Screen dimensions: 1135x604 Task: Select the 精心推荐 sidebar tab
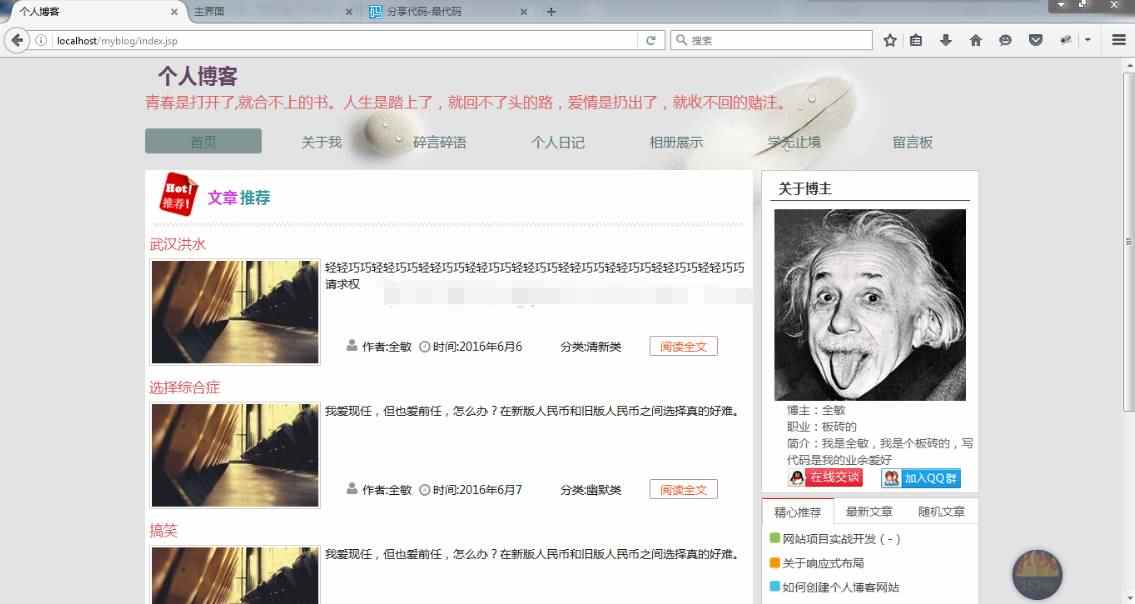(x=798, y=512)
